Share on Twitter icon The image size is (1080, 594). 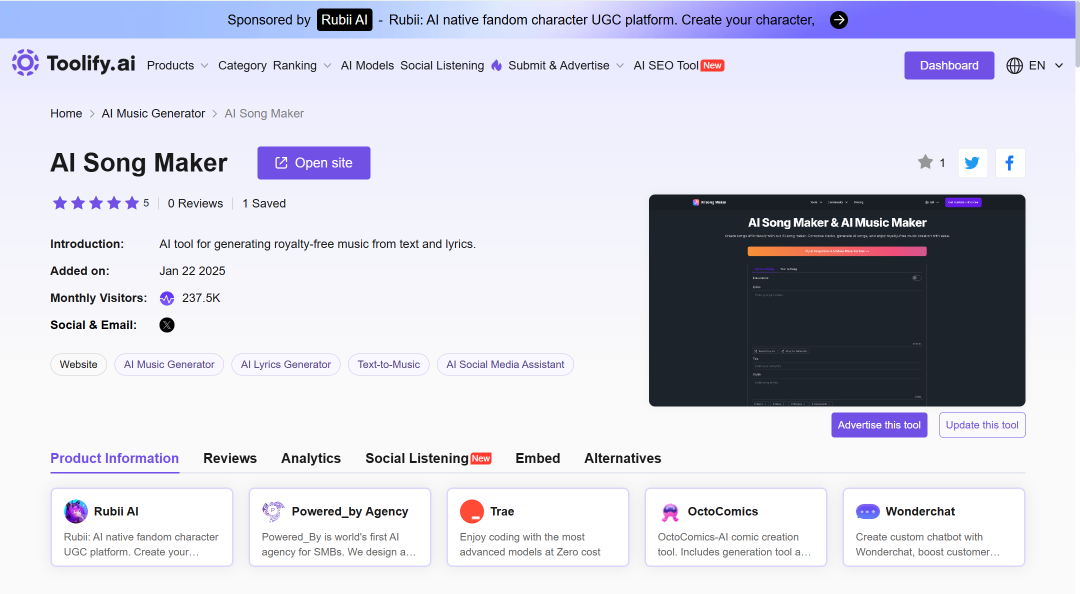coord(973,163)
